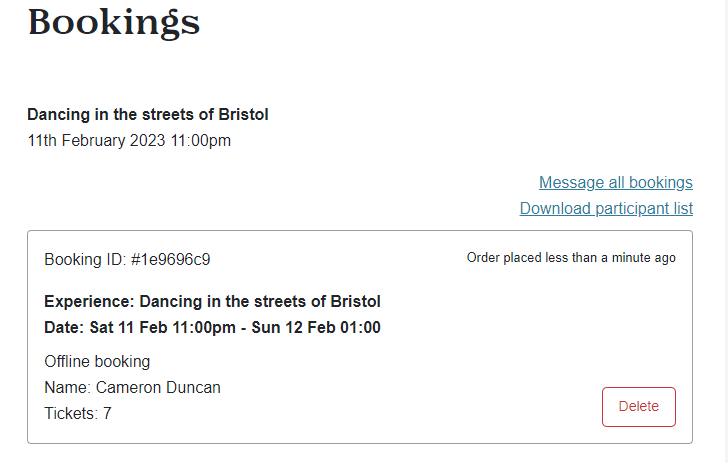Viewport: 728px width, 463px height.
Task: Click the booking Date range line
Action: 212,327
